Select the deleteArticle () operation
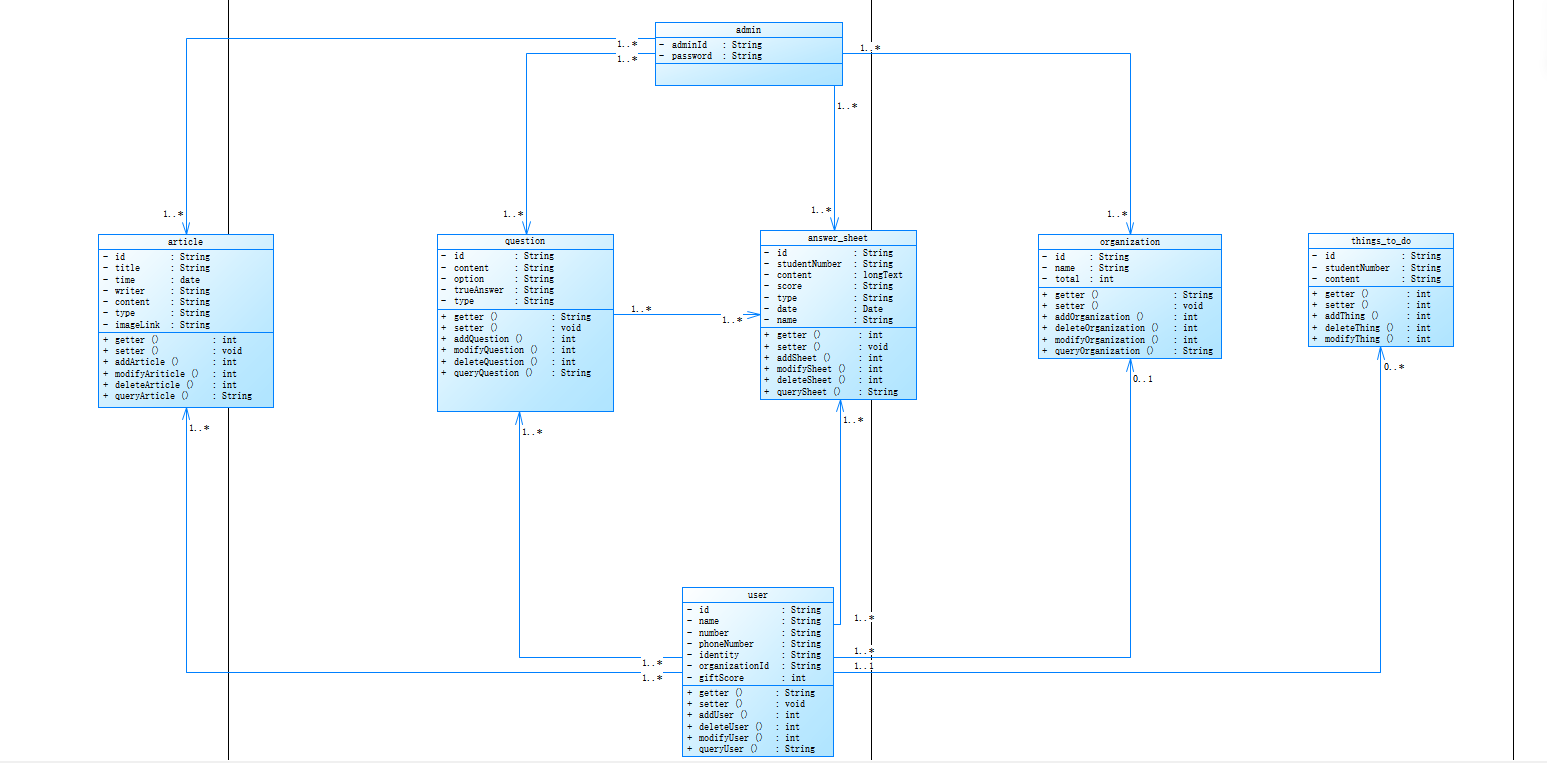This screenshot has width=1547, height=763. tap(169, 385)
